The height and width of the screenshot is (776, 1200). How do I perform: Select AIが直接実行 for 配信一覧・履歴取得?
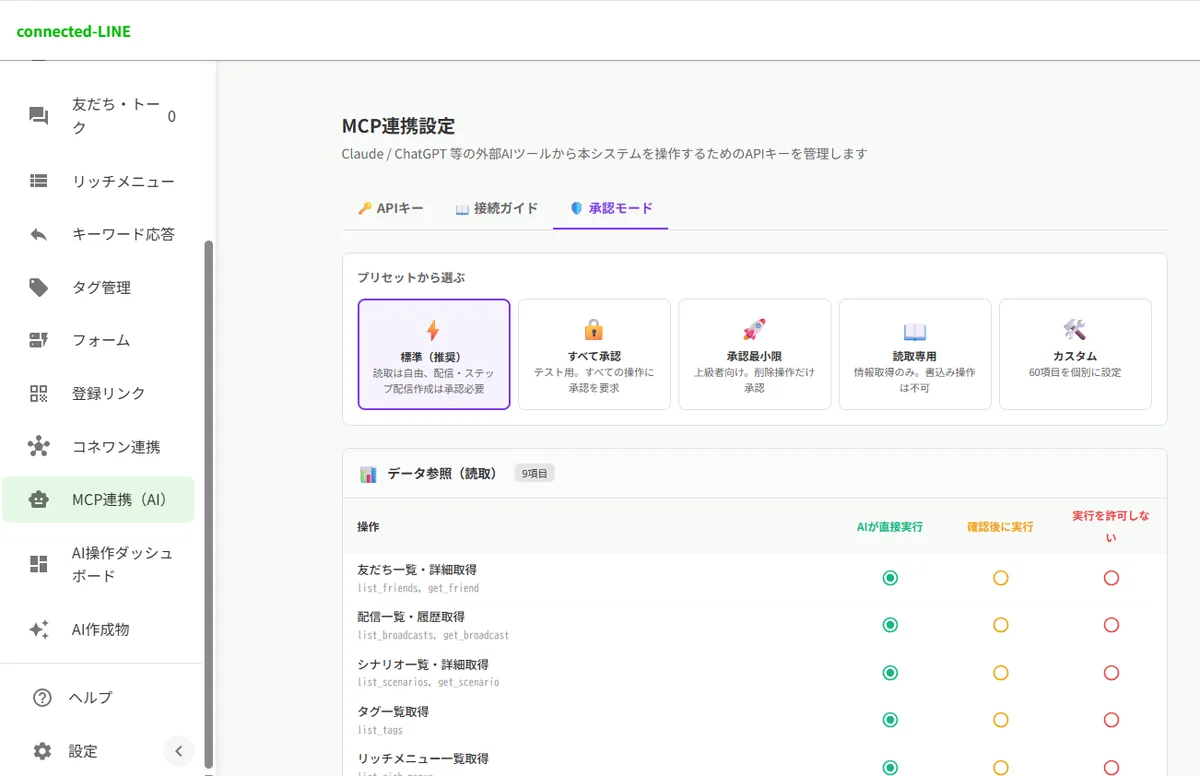[890, 625]
